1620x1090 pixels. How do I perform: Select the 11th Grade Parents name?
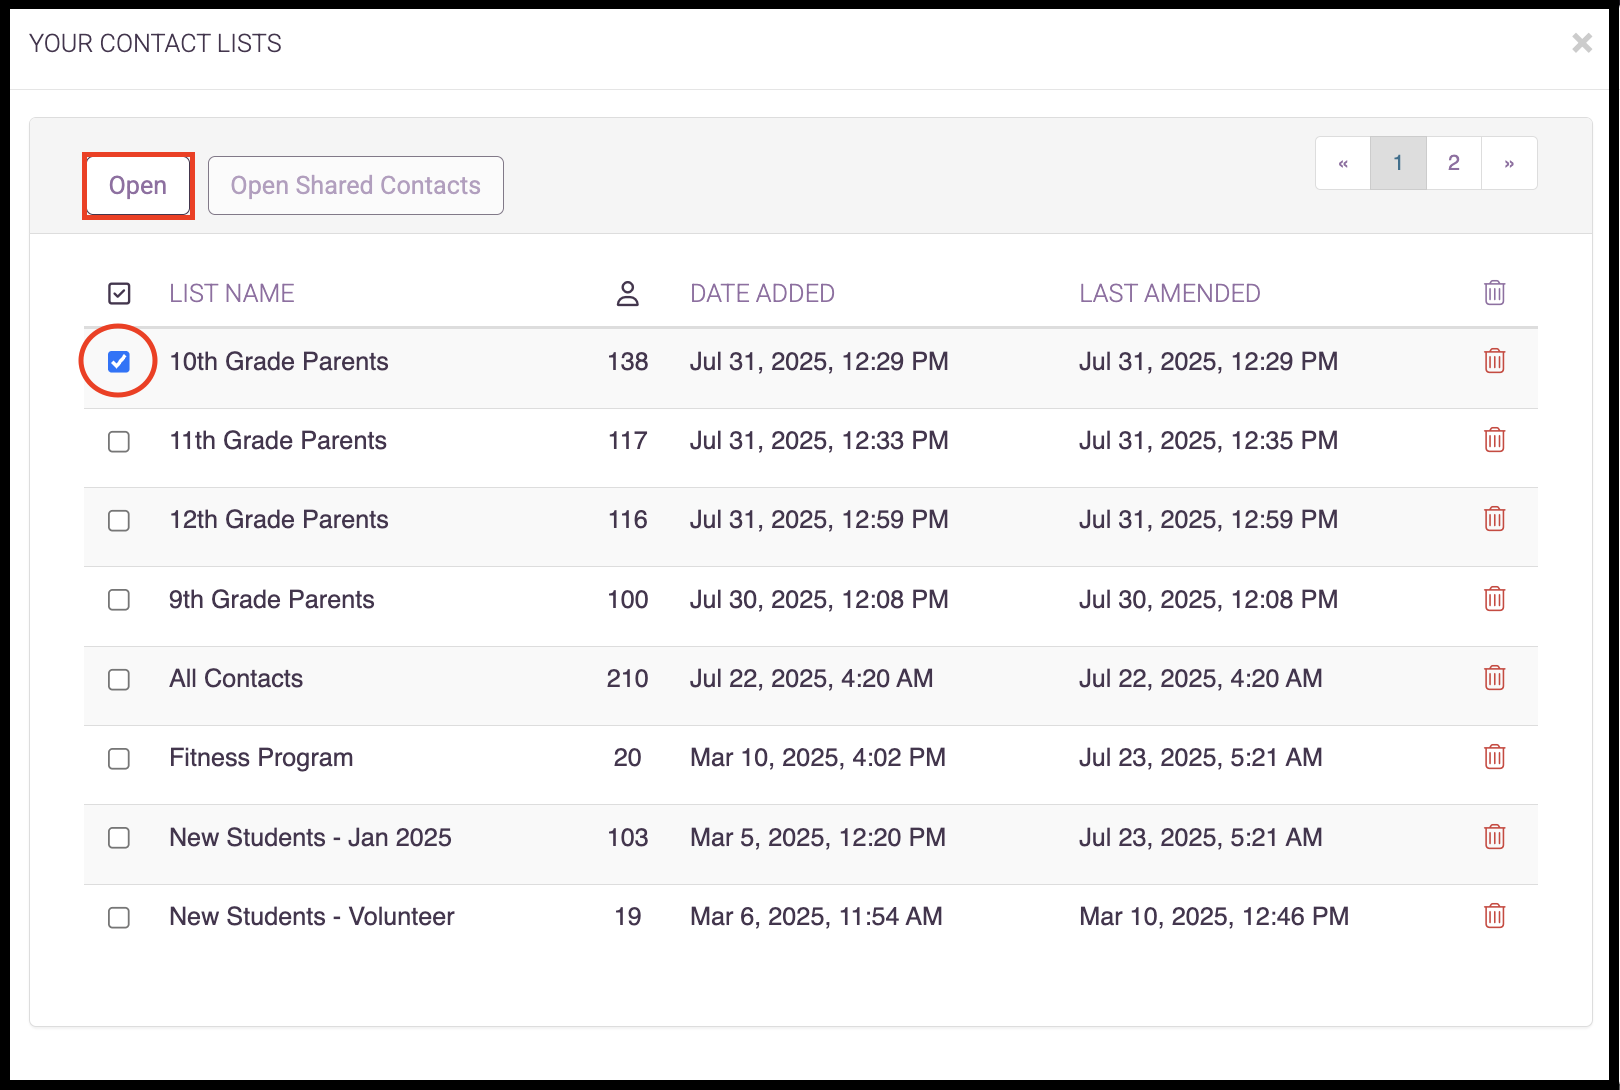[278, 440]
